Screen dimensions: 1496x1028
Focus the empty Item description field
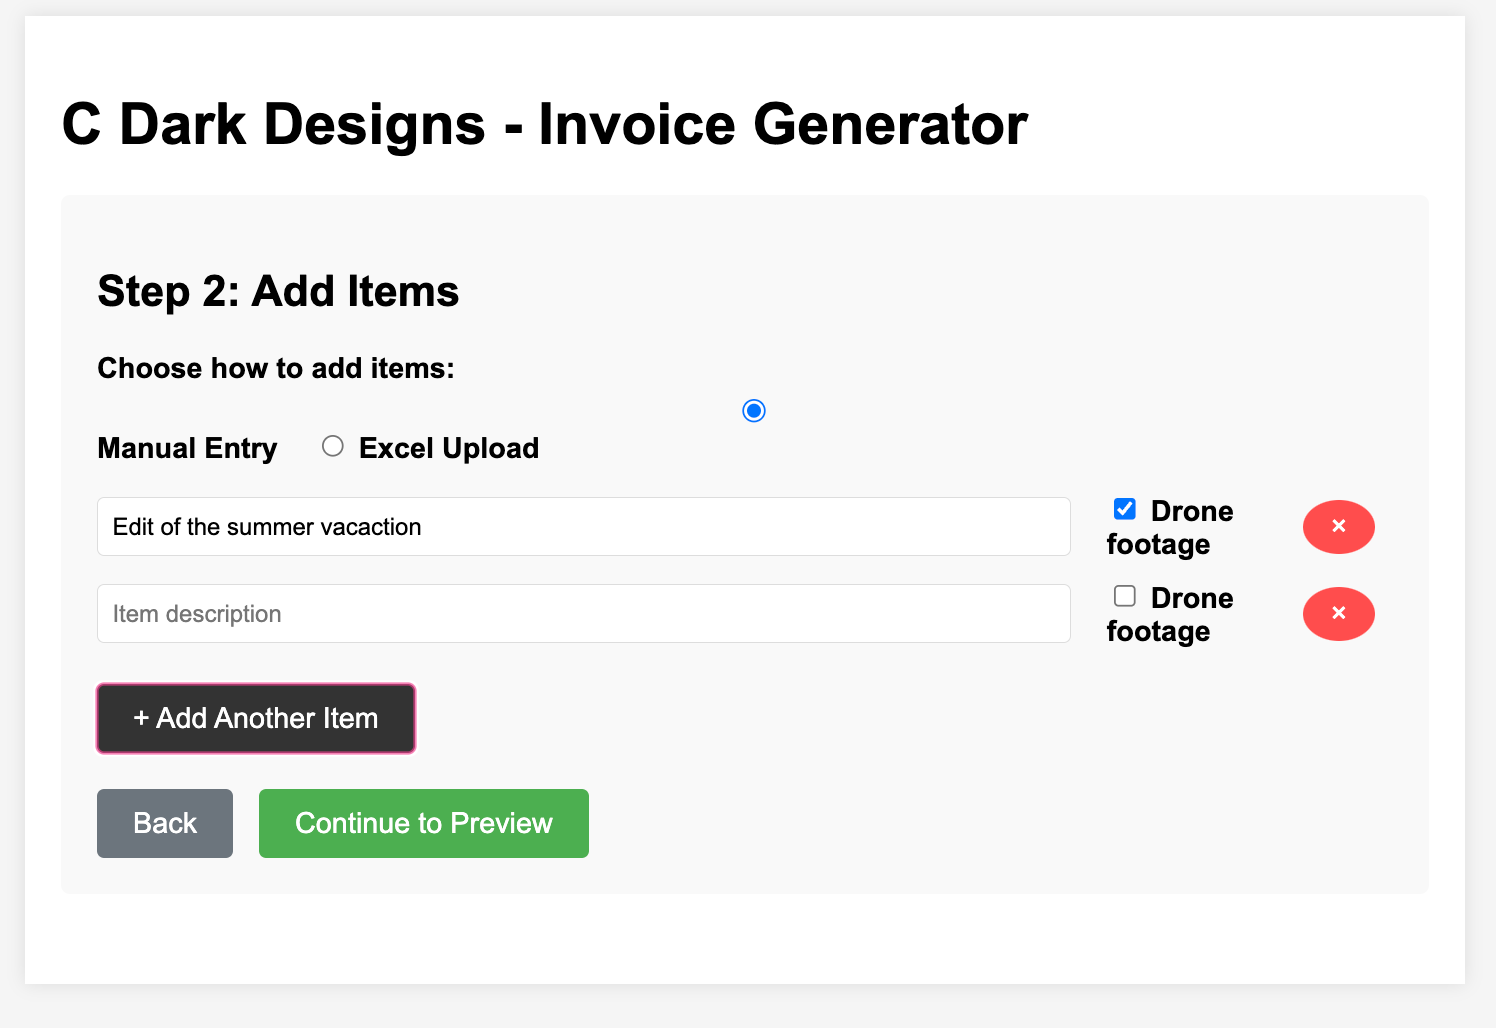[x=584, y=614]
